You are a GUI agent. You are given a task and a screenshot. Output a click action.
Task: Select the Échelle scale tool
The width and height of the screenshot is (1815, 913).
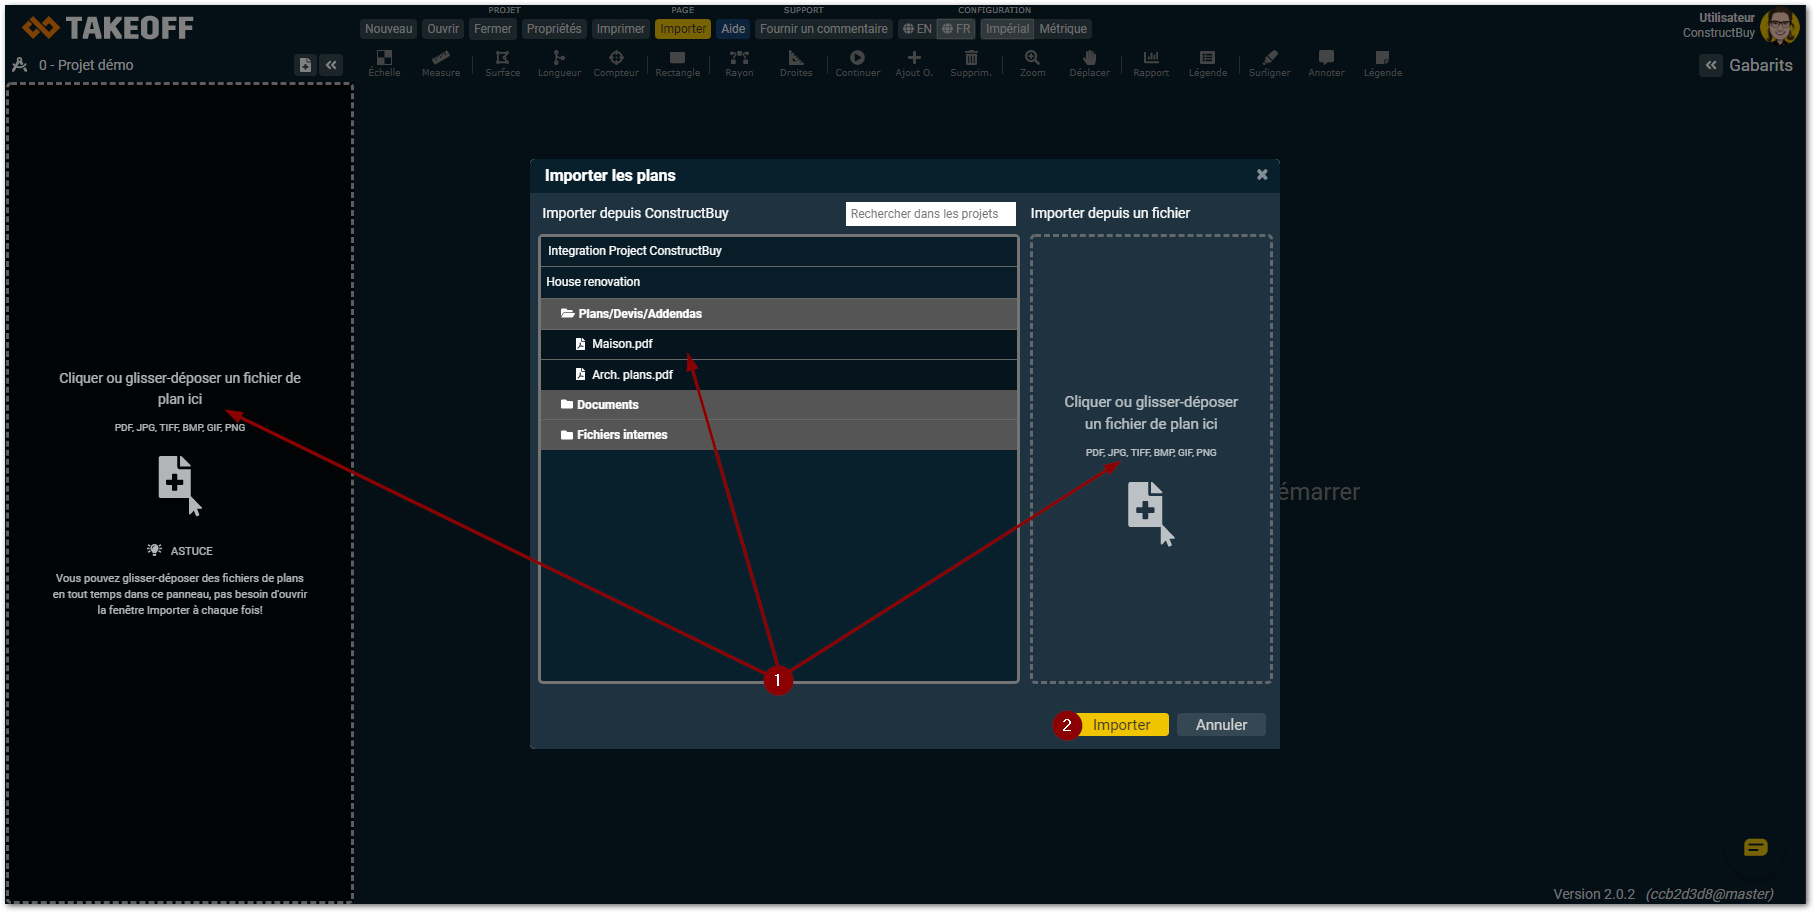click(384, 63)
